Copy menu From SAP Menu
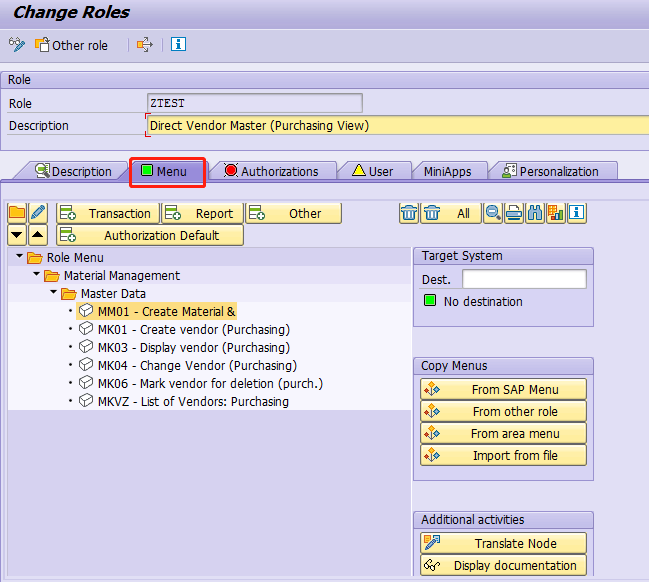Screen dimensions: 649x582 point(503,389)
